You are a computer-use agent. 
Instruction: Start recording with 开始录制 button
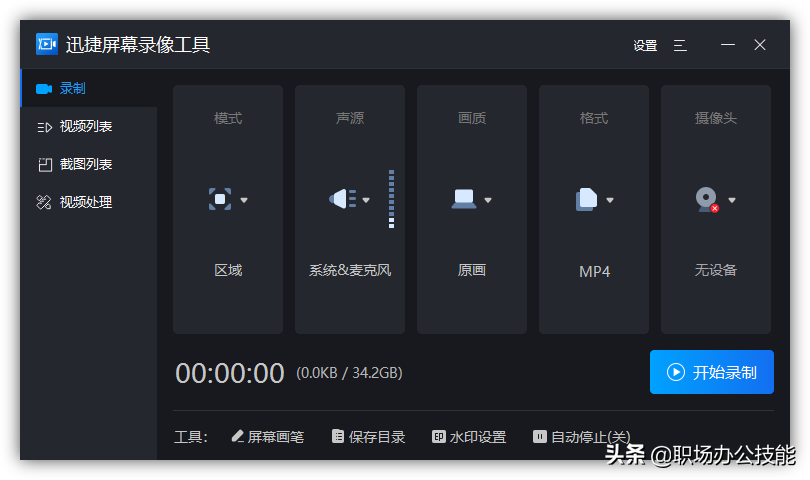coord(711,372)
